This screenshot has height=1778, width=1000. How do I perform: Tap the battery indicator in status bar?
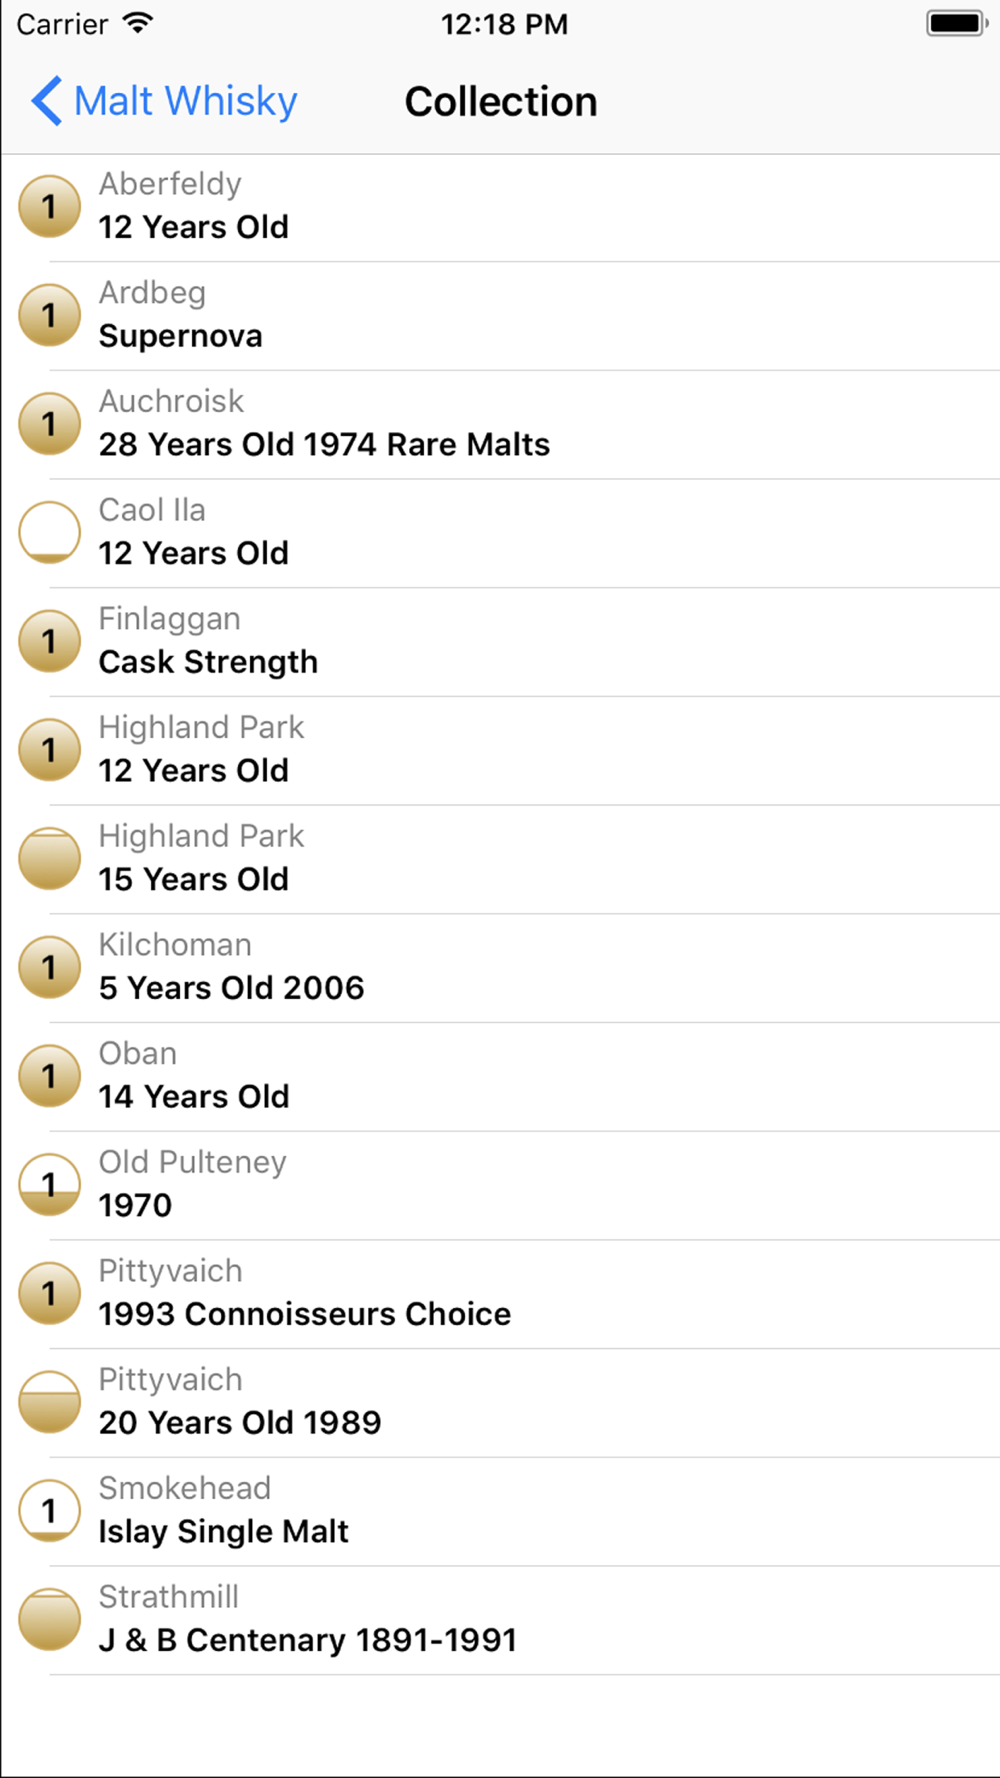956,23
